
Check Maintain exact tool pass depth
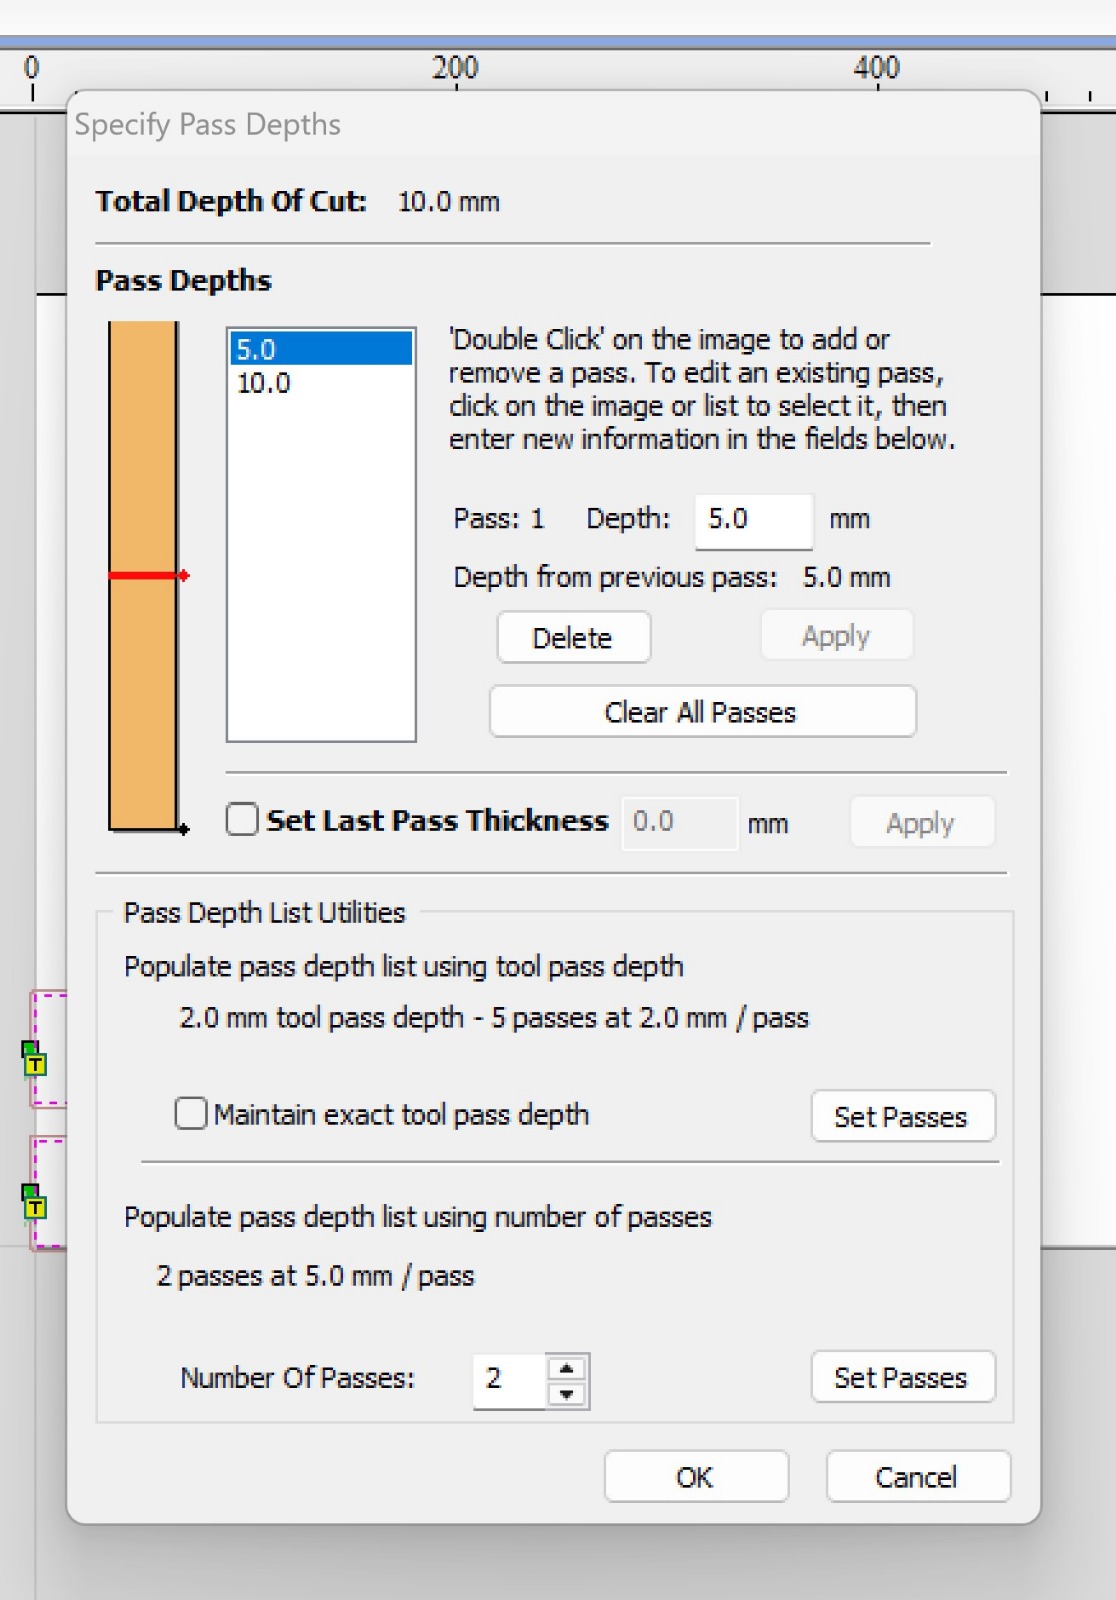click(191, 1114)
